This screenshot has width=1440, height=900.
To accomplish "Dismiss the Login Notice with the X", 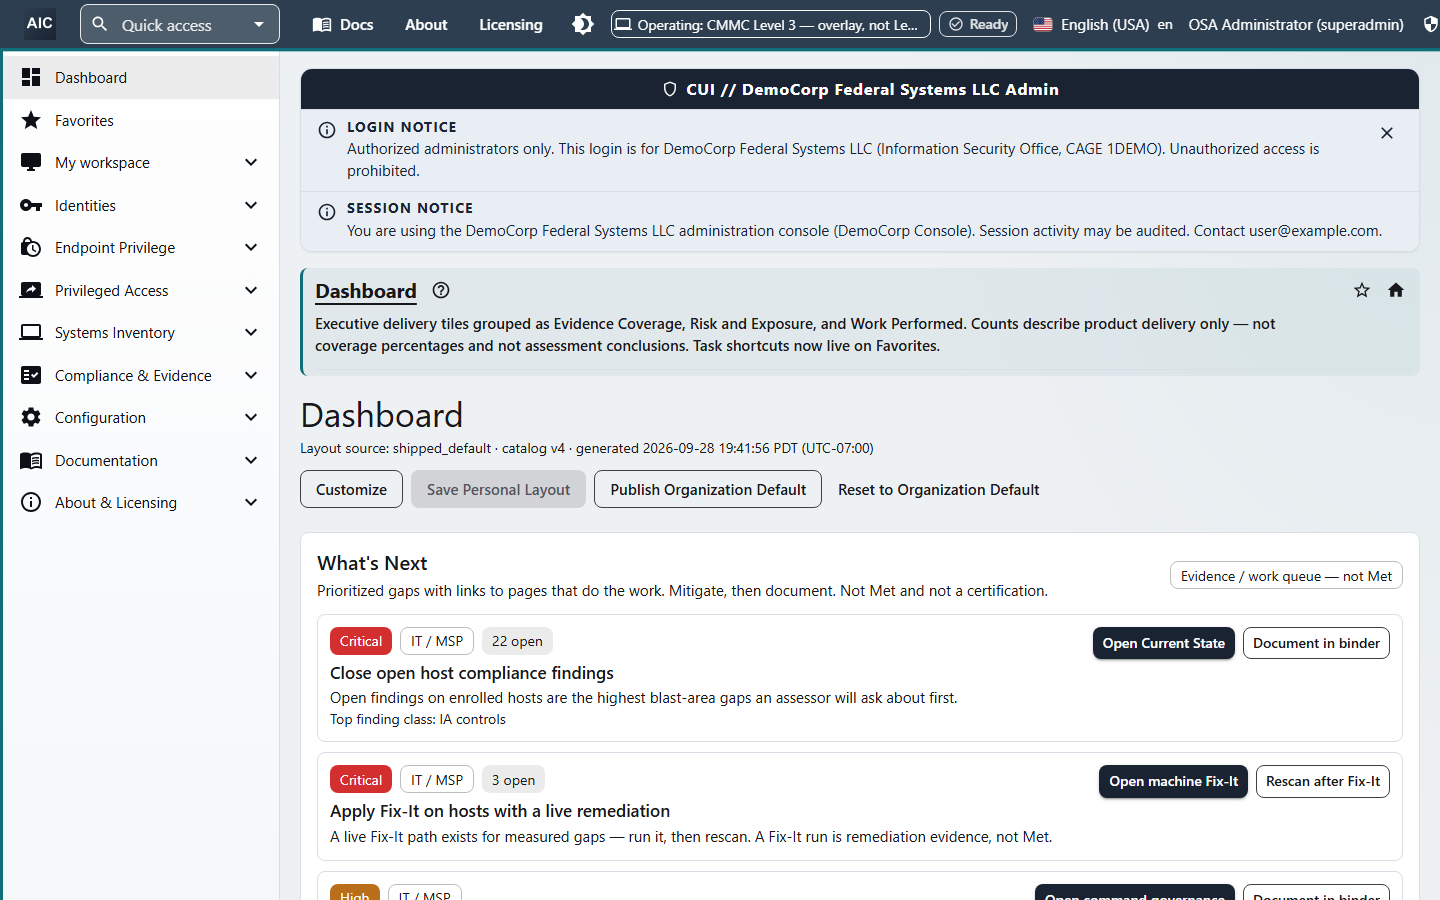I will point(1387,133).
